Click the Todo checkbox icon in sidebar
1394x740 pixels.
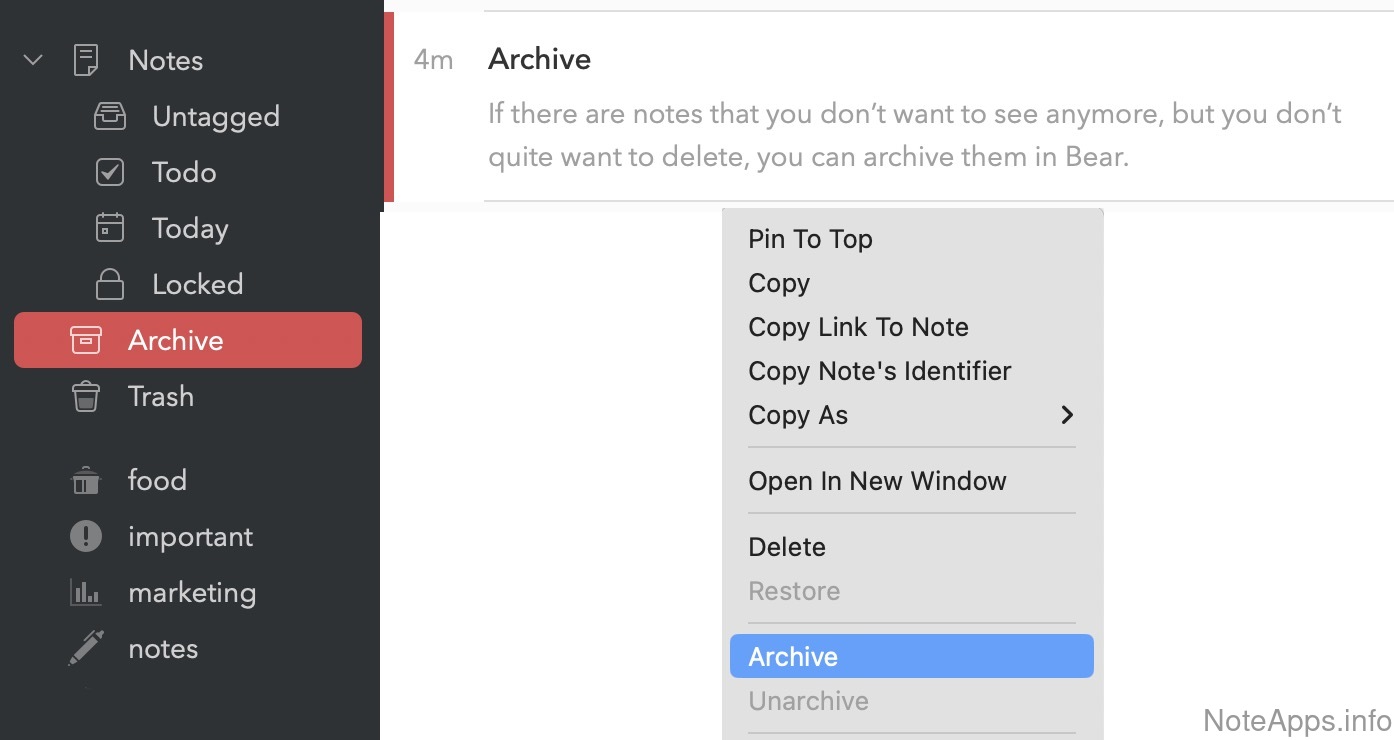pos(110,172)
